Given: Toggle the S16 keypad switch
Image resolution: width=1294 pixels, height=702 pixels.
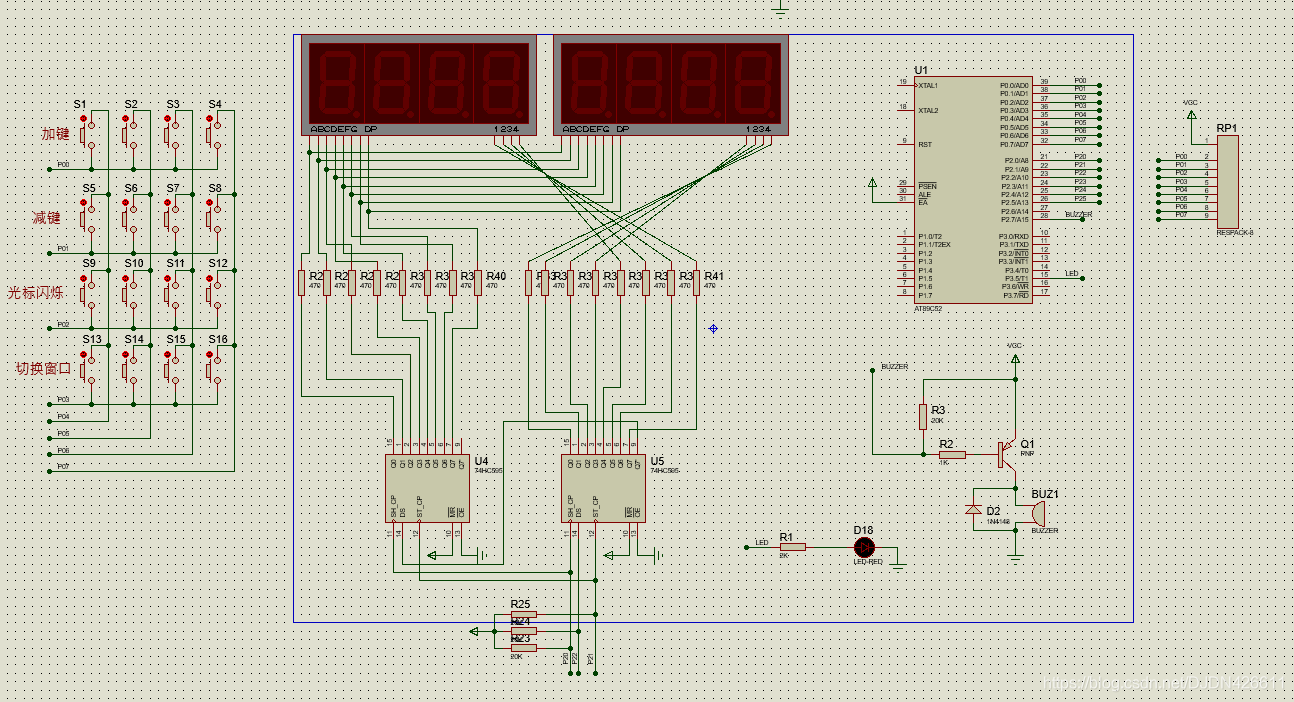Looking at the screenshot, I should 213,368.
